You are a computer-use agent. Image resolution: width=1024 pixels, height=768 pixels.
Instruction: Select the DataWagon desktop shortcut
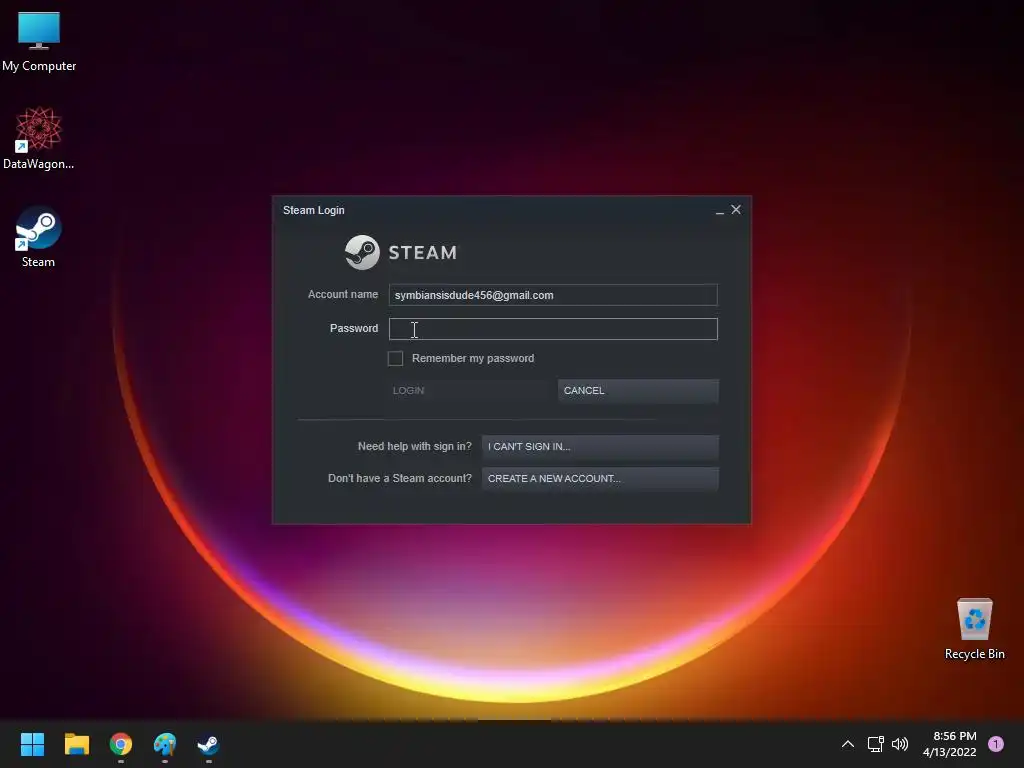(39, 138)
